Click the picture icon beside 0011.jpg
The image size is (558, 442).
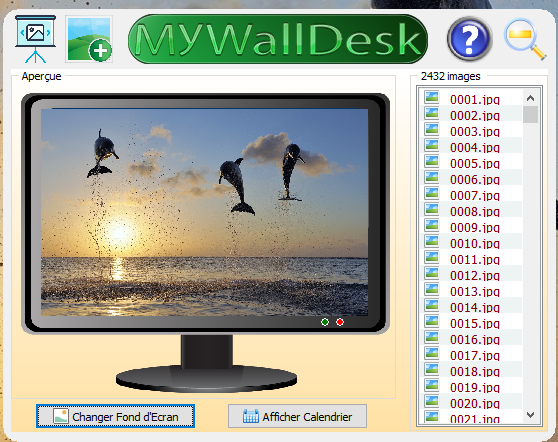pos(432,257)
